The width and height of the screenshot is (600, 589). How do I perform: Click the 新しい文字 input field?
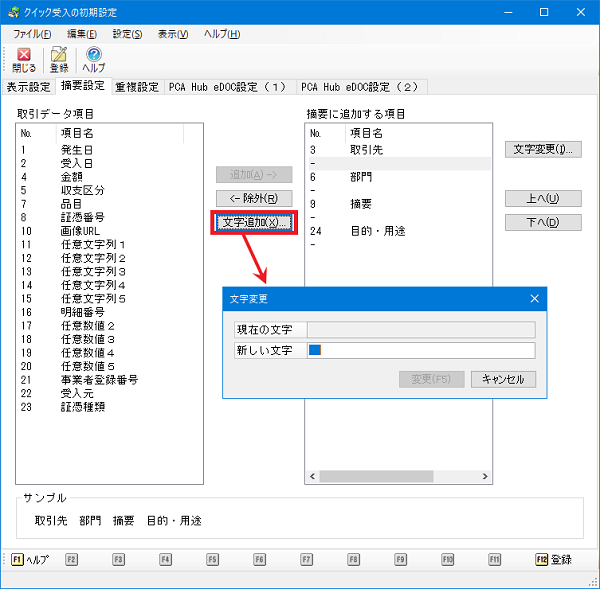point(421,350)
